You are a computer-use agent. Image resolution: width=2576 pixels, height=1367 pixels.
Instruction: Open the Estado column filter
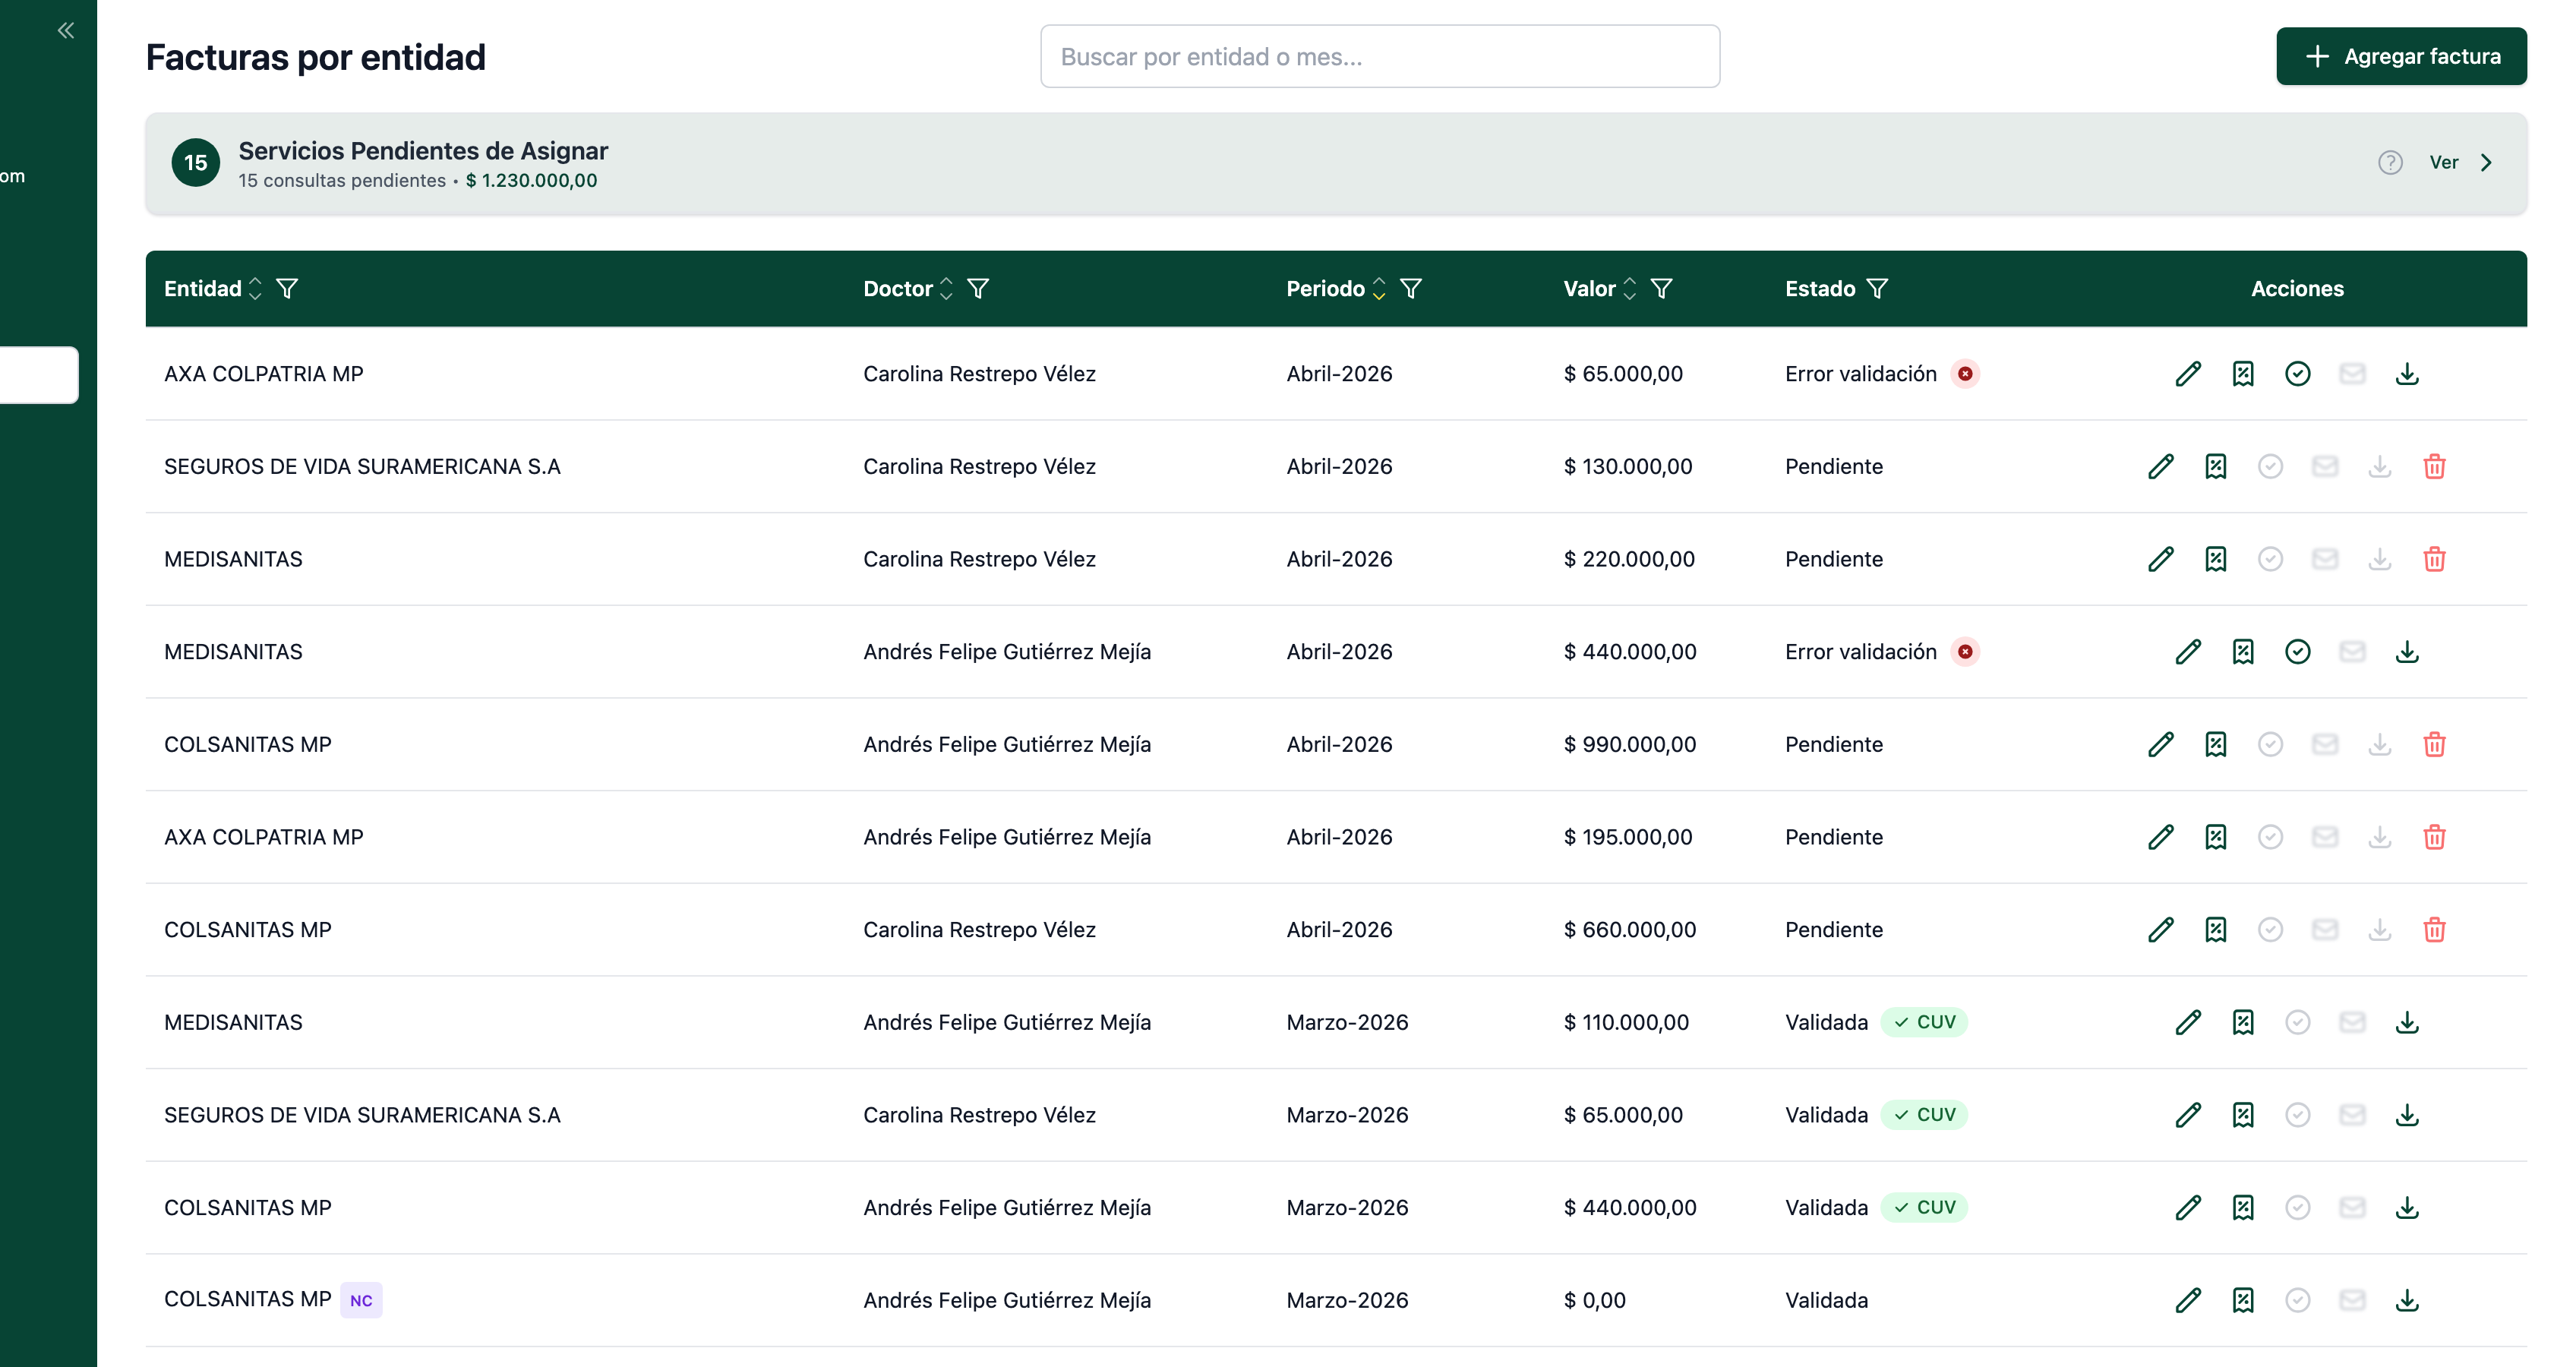[1877, 289]
